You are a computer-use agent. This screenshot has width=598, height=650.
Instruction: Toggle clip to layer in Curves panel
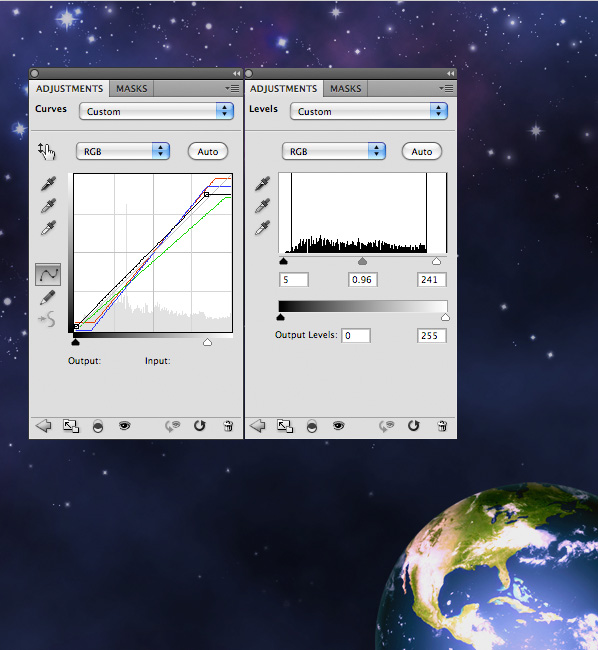click(x=98, y=426)
